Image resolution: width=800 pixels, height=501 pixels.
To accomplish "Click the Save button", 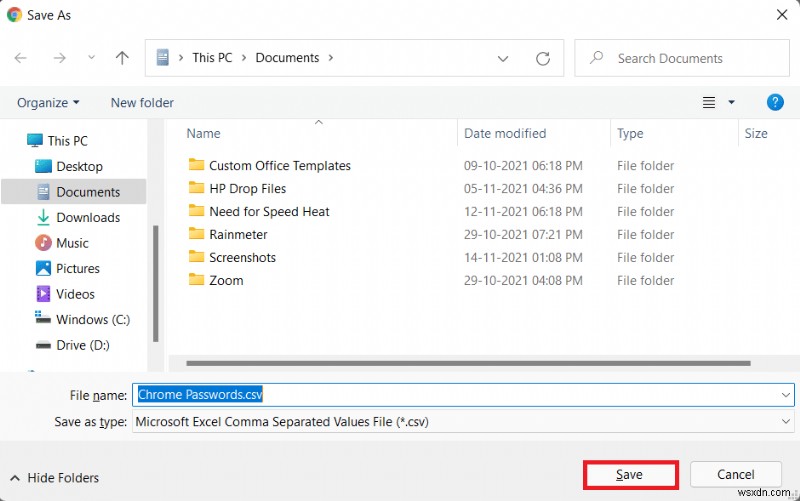I will pyautogui.click(x=631, y=475).
